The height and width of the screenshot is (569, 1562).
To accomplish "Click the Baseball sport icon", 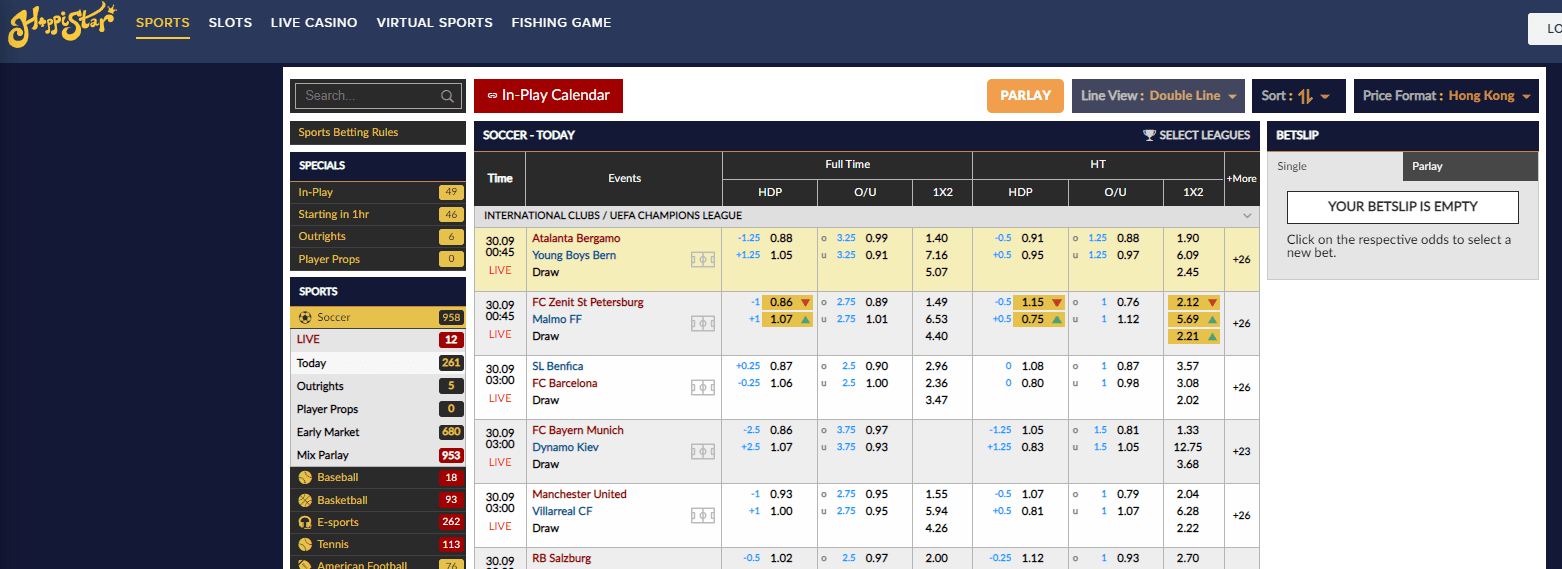I will 305,477.
